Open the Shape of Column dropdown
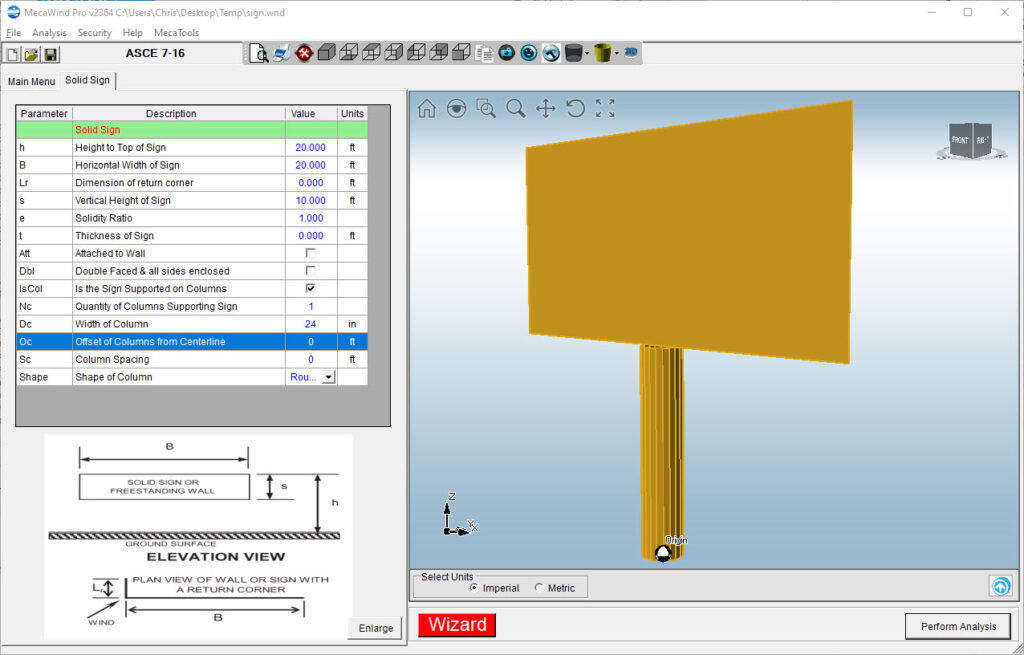This screenshot has height=655, width=1024. 328,377
